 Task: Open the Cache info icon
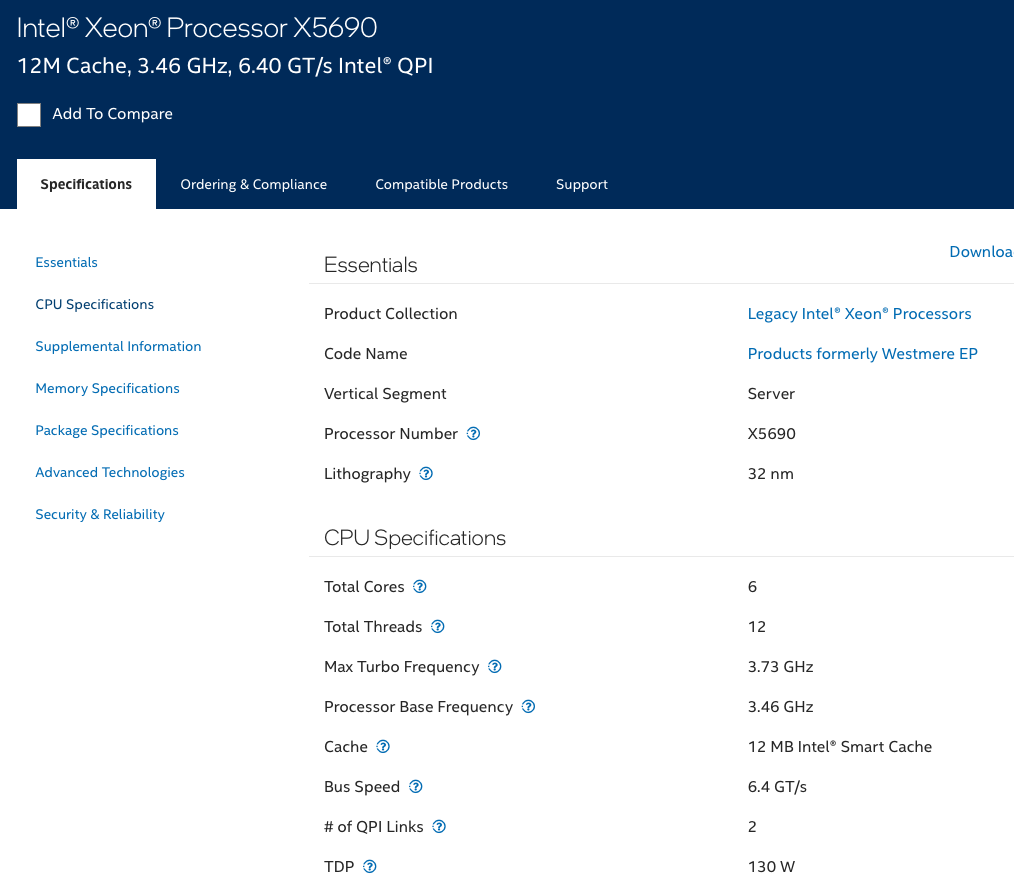click(x=383, y=747)
